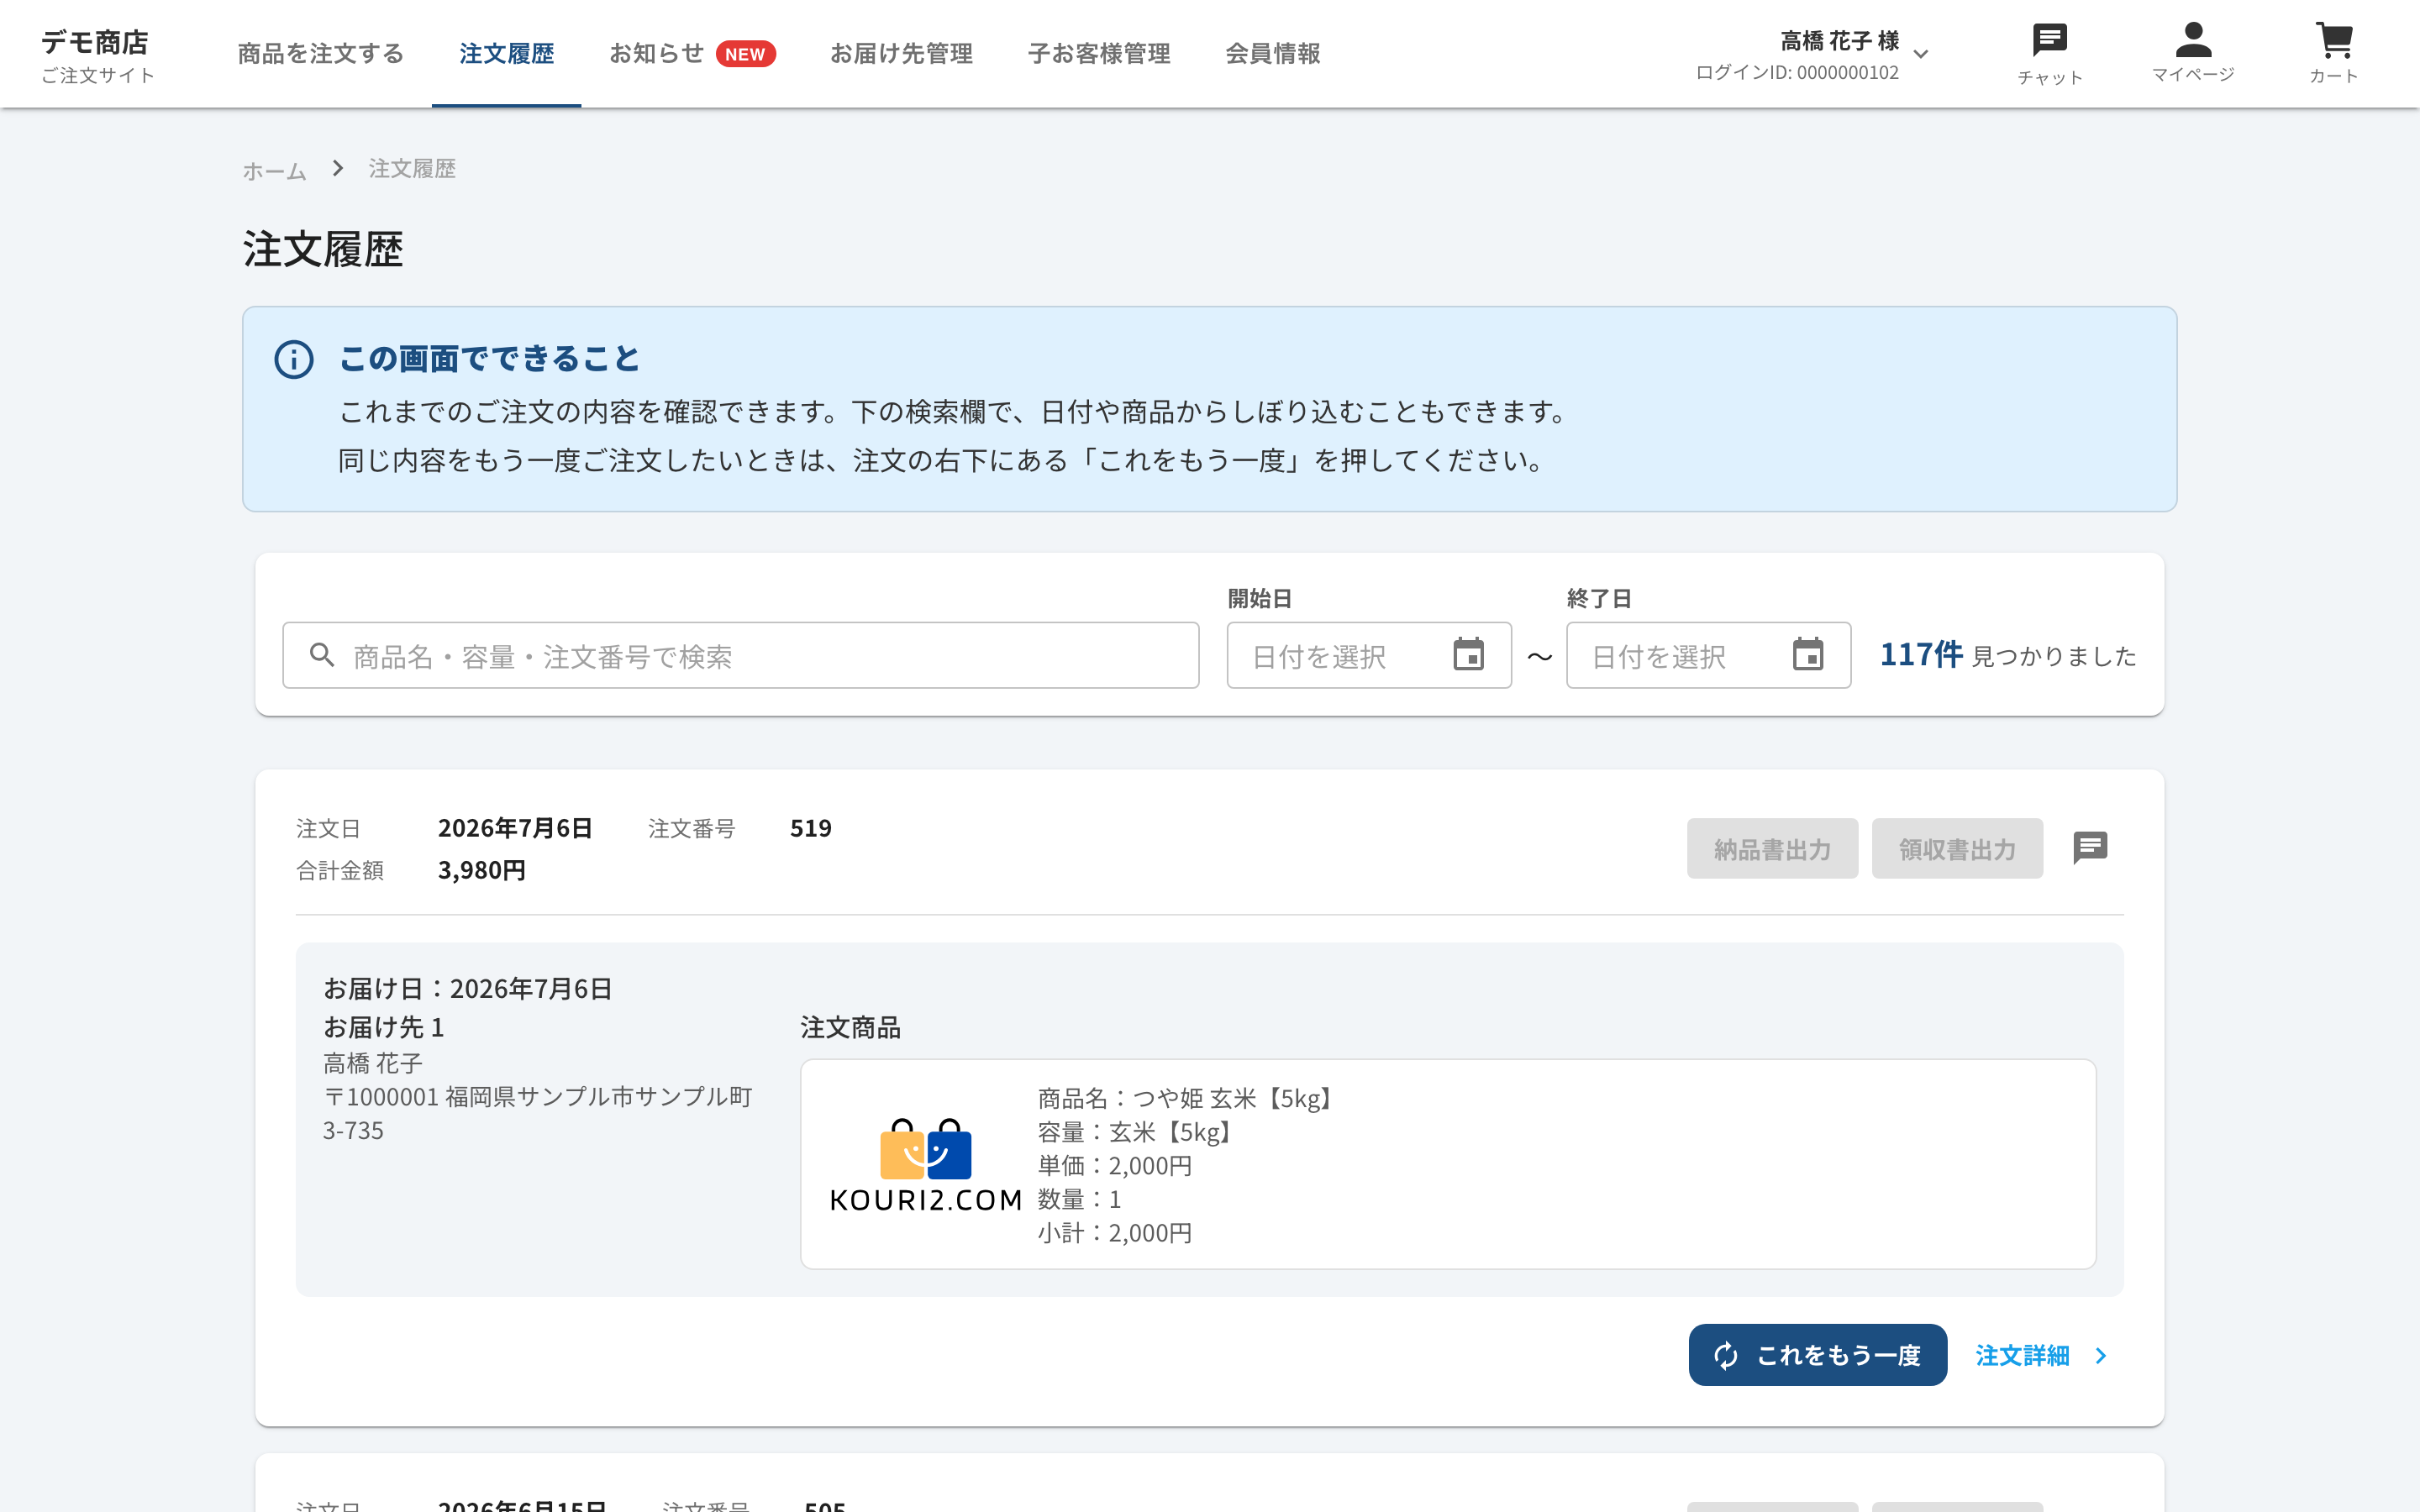Click 納品書出力 button for order 519

tap(1772, 849)
